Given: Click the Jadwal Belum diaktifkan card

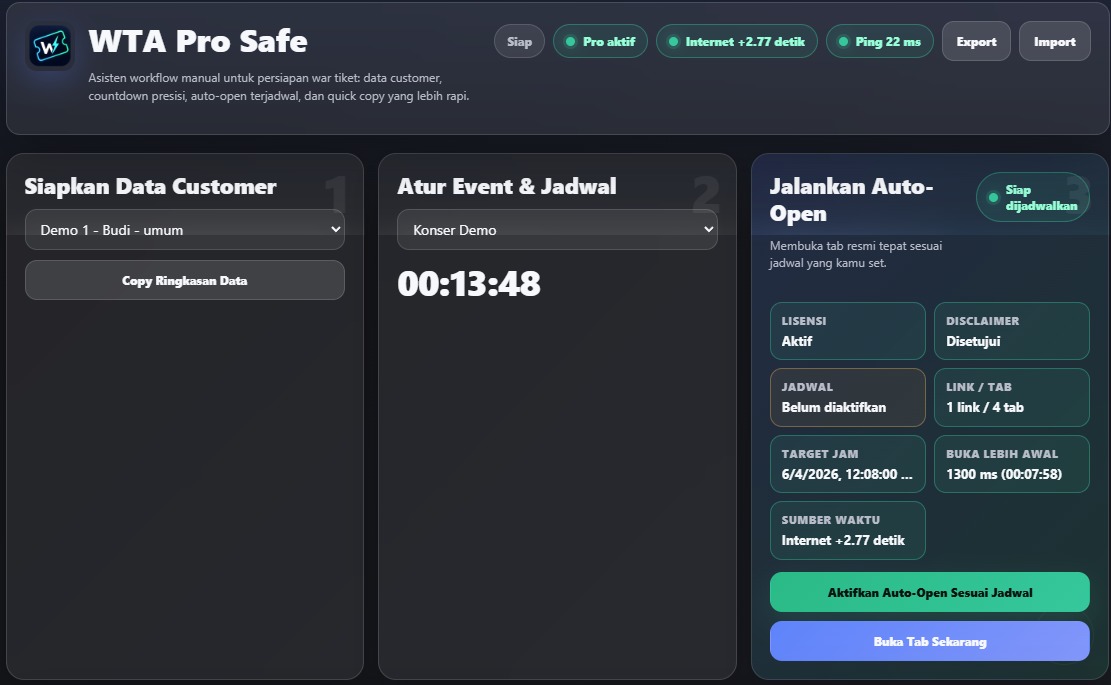Looking at the screenshot, I should coord(847,397).
